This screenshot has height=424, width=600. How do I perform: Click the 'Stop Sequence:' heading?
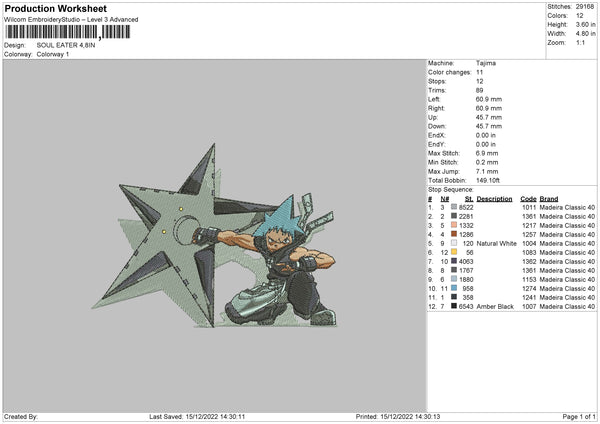click(451, 190)
